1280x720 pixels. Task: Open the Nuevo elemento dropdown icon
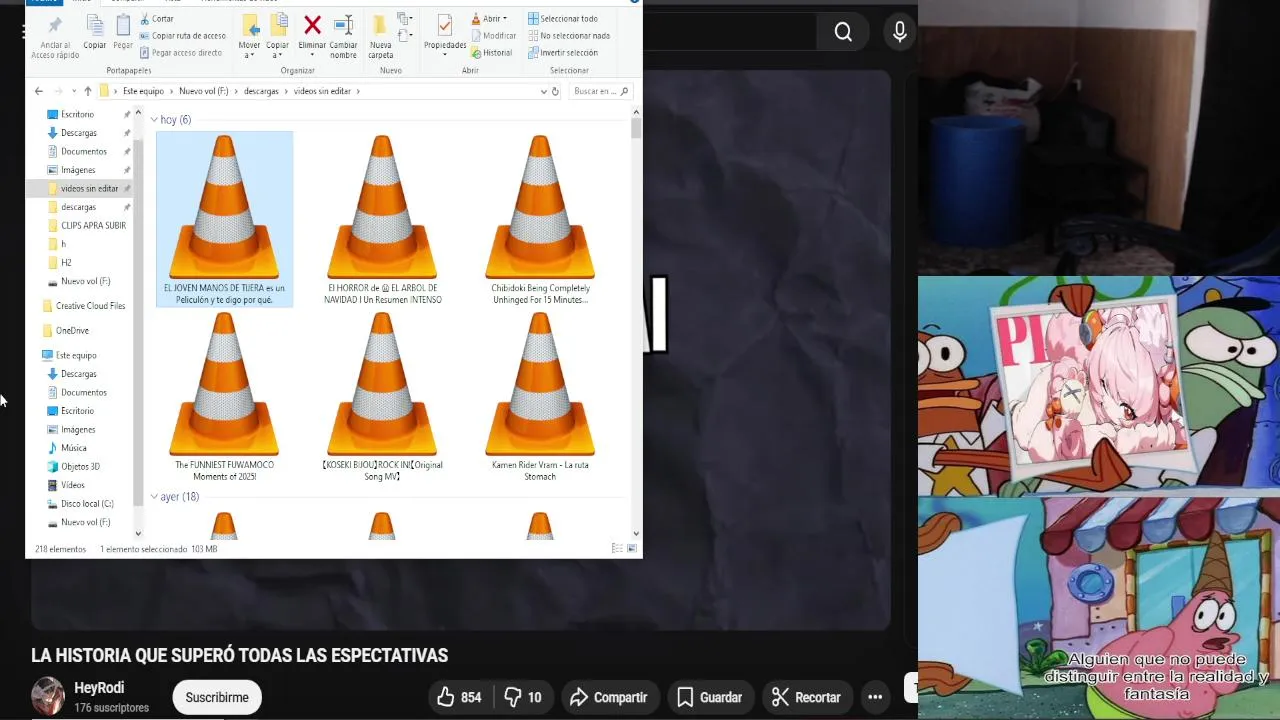(x=405, y=19)
